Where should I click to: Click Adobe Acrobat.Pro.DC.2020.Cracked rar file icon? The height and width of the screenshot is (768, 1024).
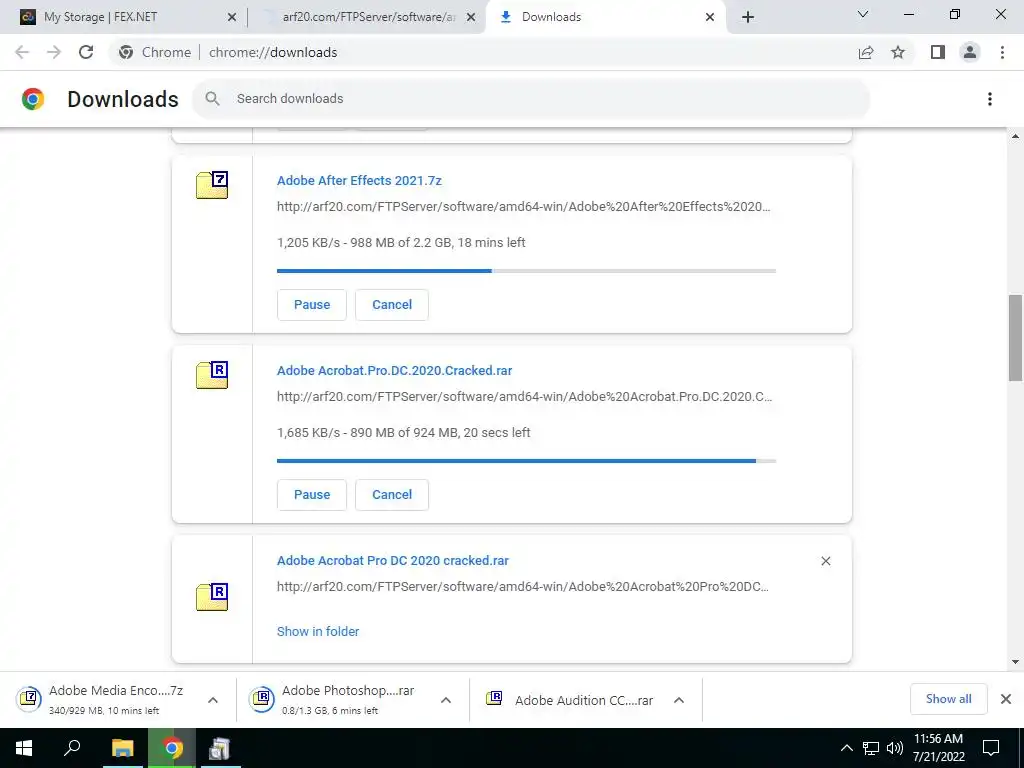[x=212, y=375]
